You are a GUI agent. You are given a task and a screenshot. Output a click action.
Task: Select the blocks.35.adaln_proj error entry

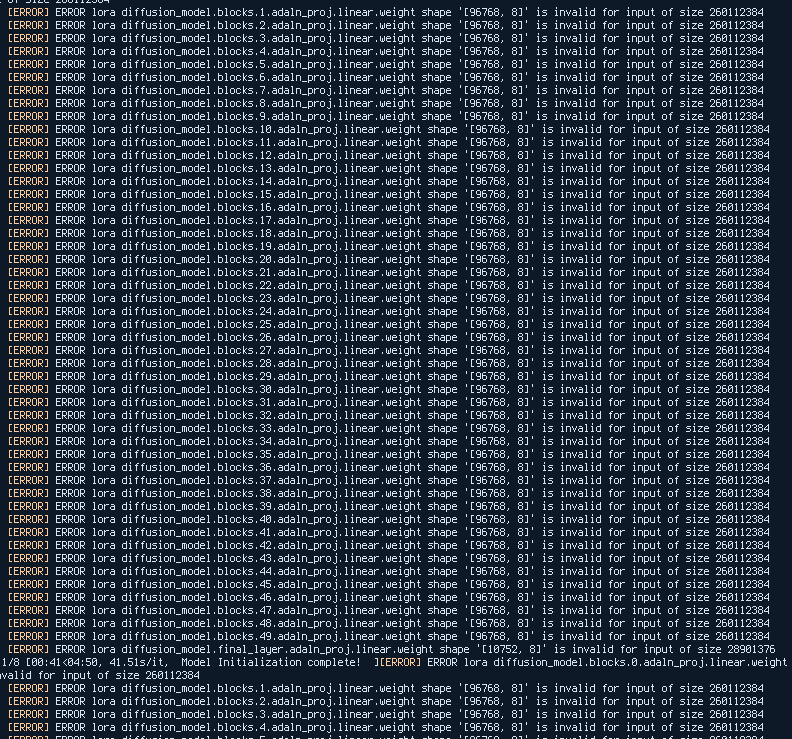point(388,455)
